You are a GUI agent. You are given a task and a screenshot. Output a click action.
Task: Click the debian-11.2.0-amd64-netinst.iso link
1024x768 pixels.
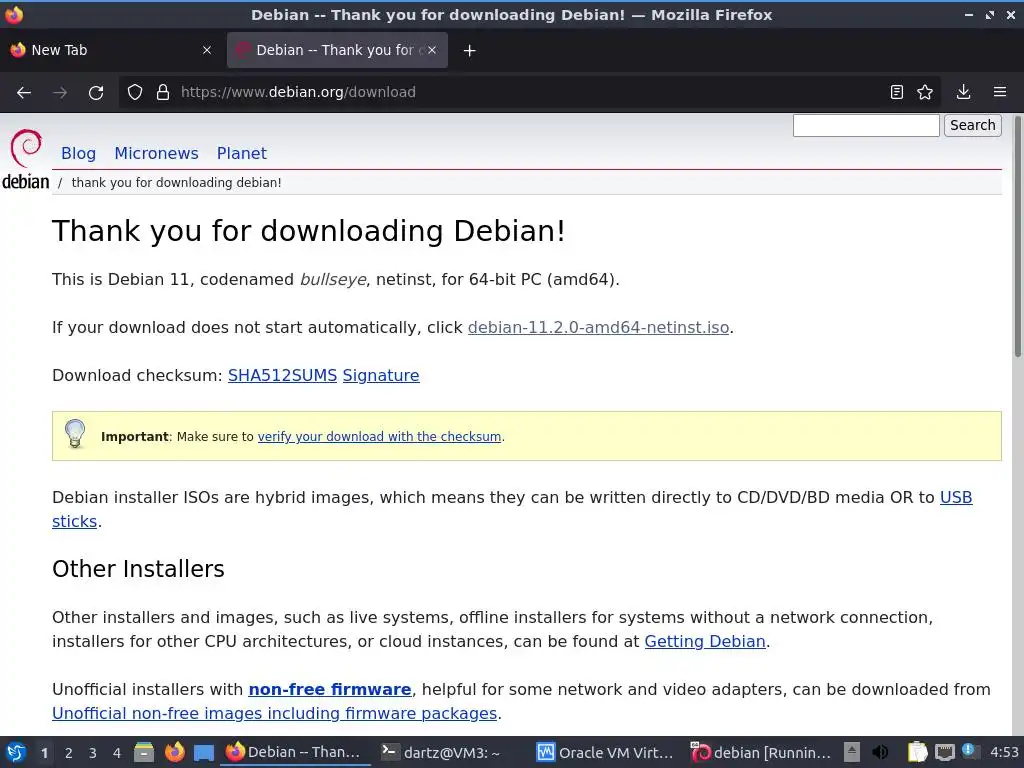coord(598,327)
